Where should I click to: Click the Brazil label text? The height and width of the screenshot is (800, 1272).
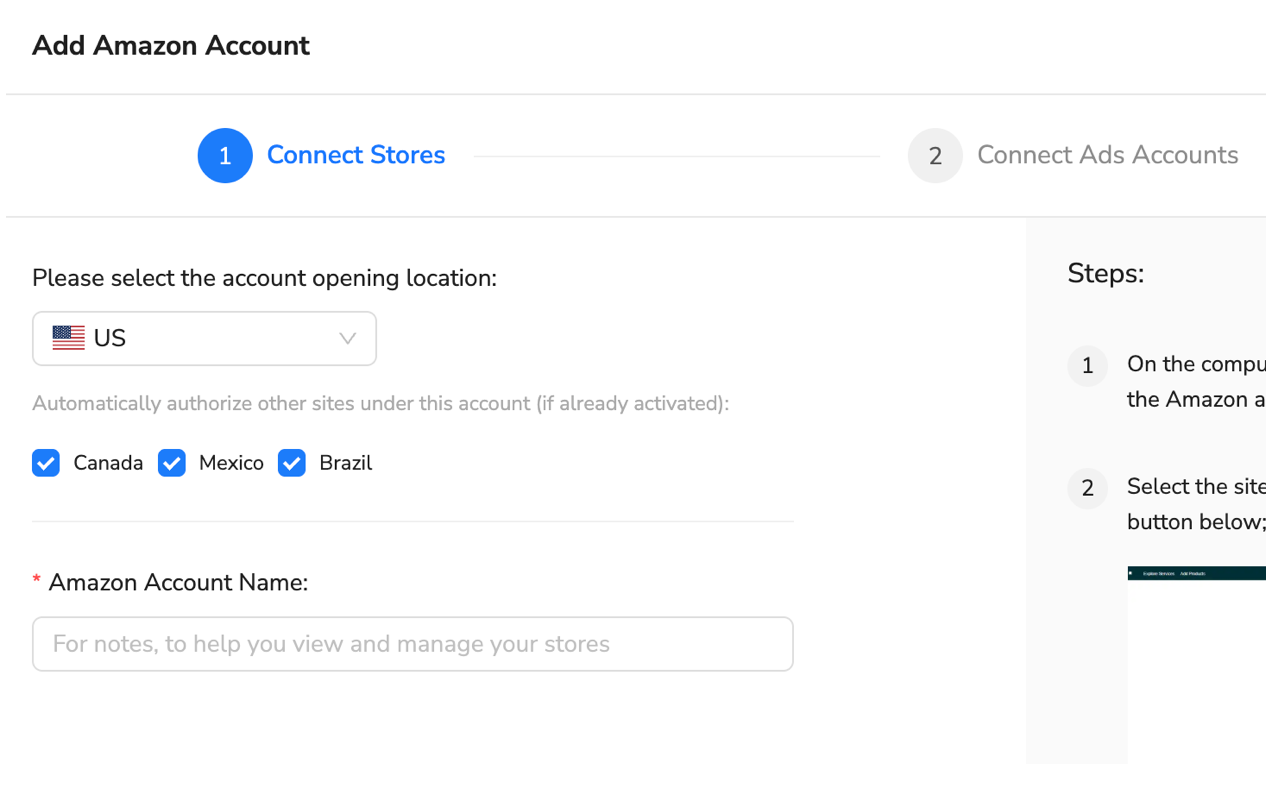coord(345,463)
